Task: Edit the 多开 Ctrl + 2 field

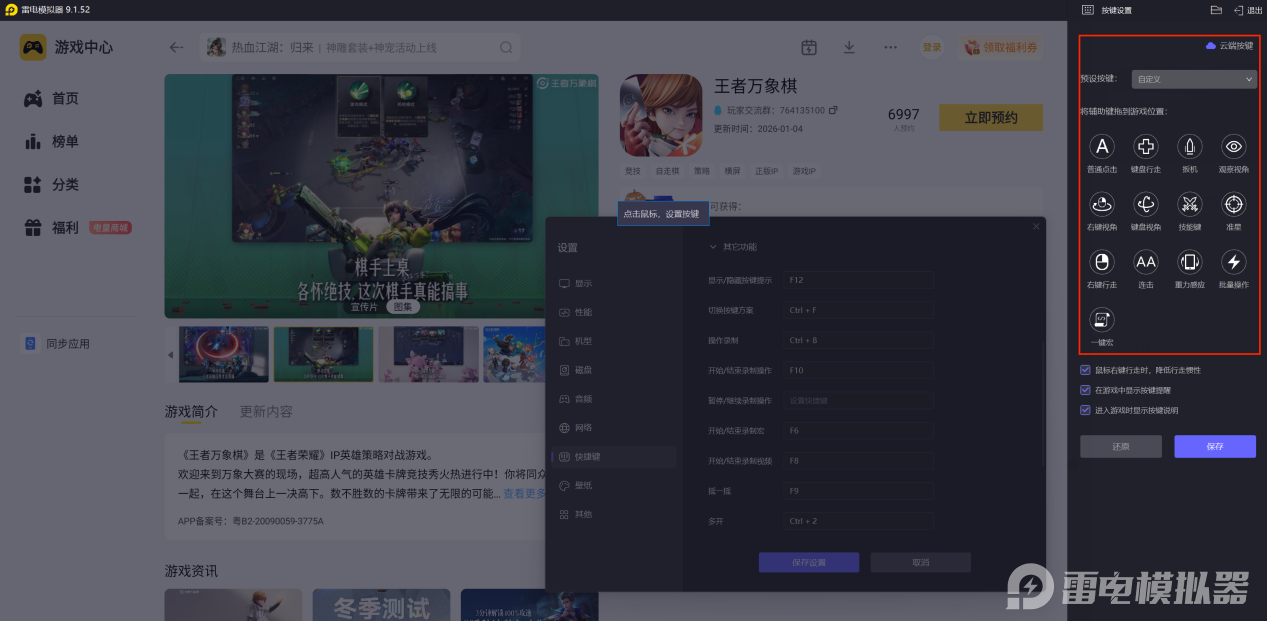Action: 858,521
